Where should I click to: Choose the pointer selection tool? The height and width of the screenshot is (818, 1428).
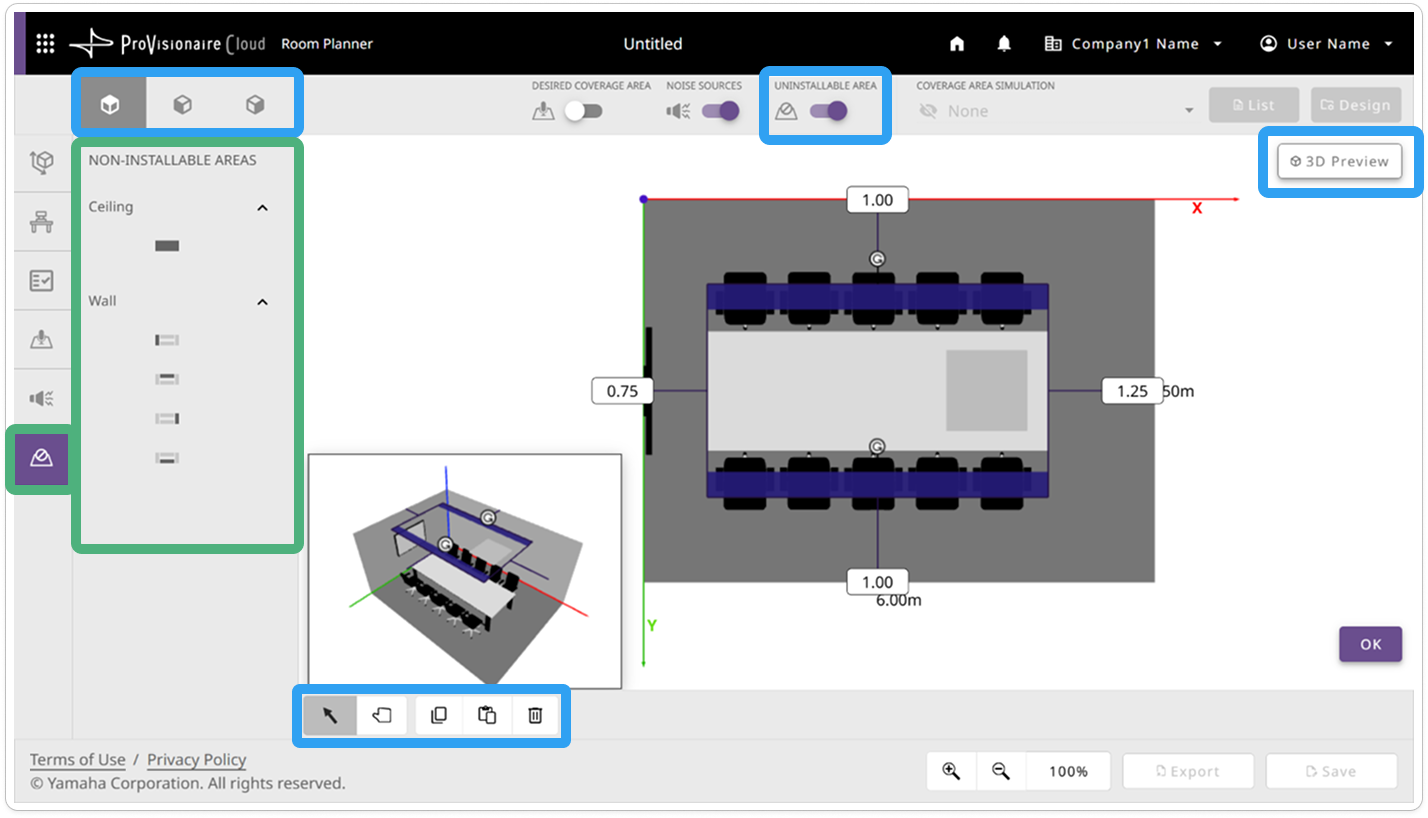pos(330,715)
